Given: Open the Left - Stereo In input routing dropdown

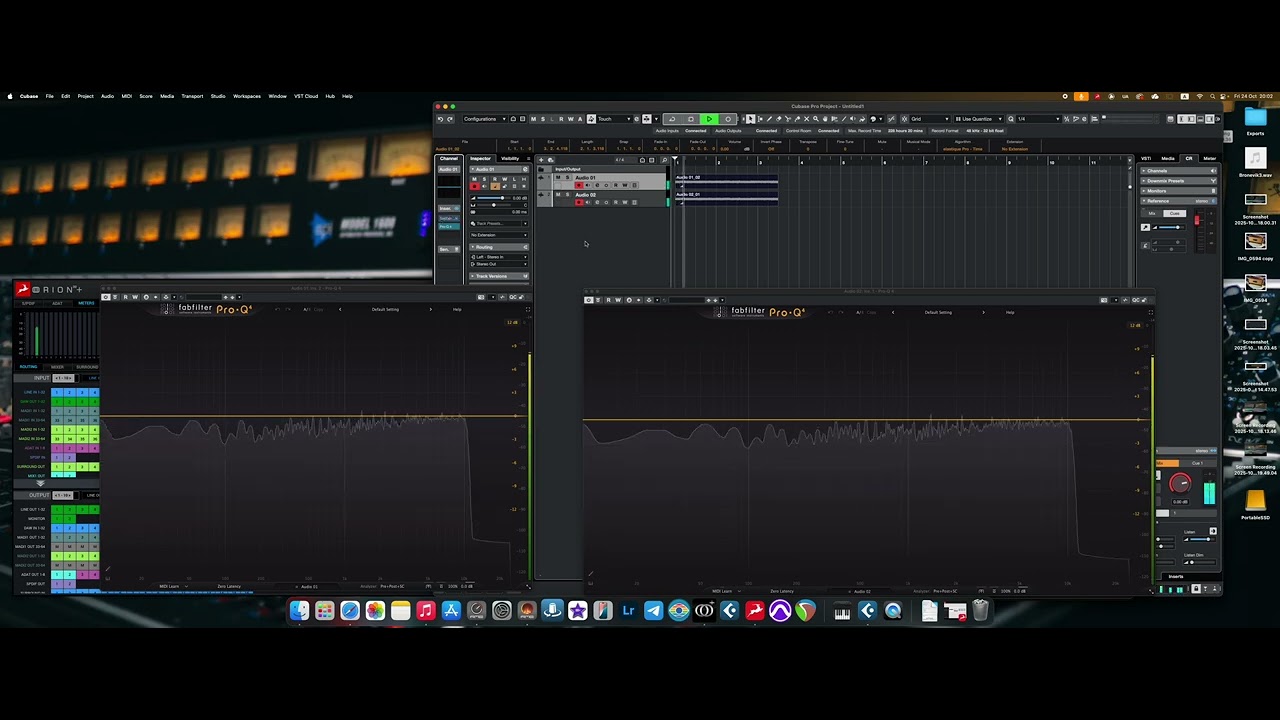Looking at the screenshot, I should [x=499, y=257].
